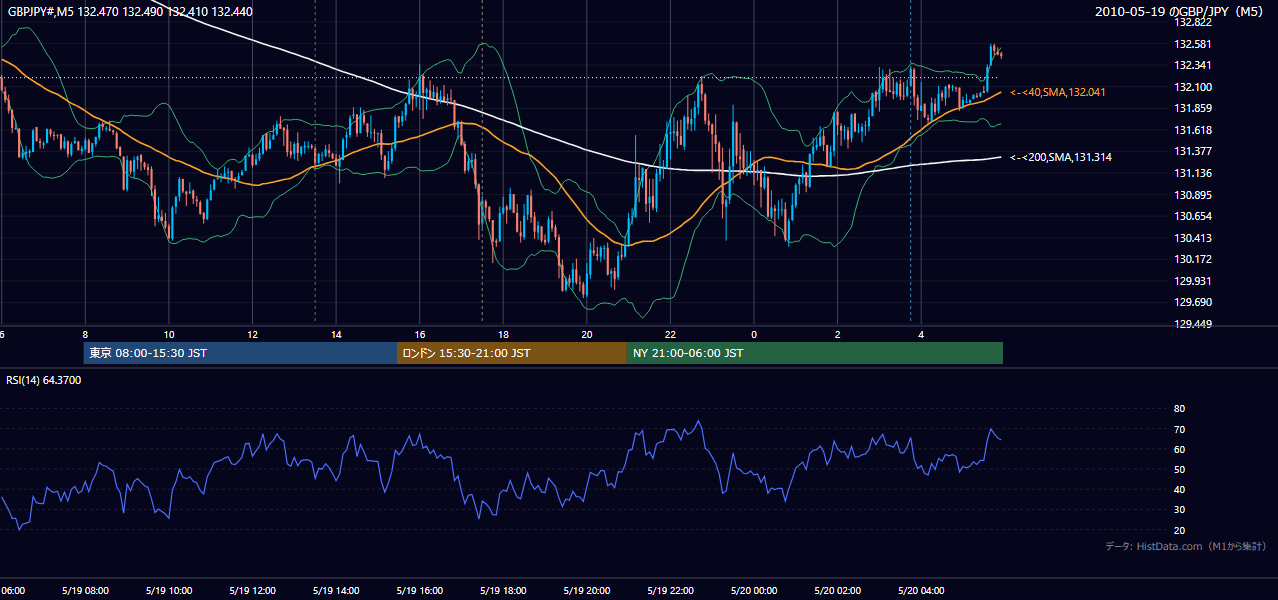Click the RSI axis level 70

click(x=1179, y=429)
